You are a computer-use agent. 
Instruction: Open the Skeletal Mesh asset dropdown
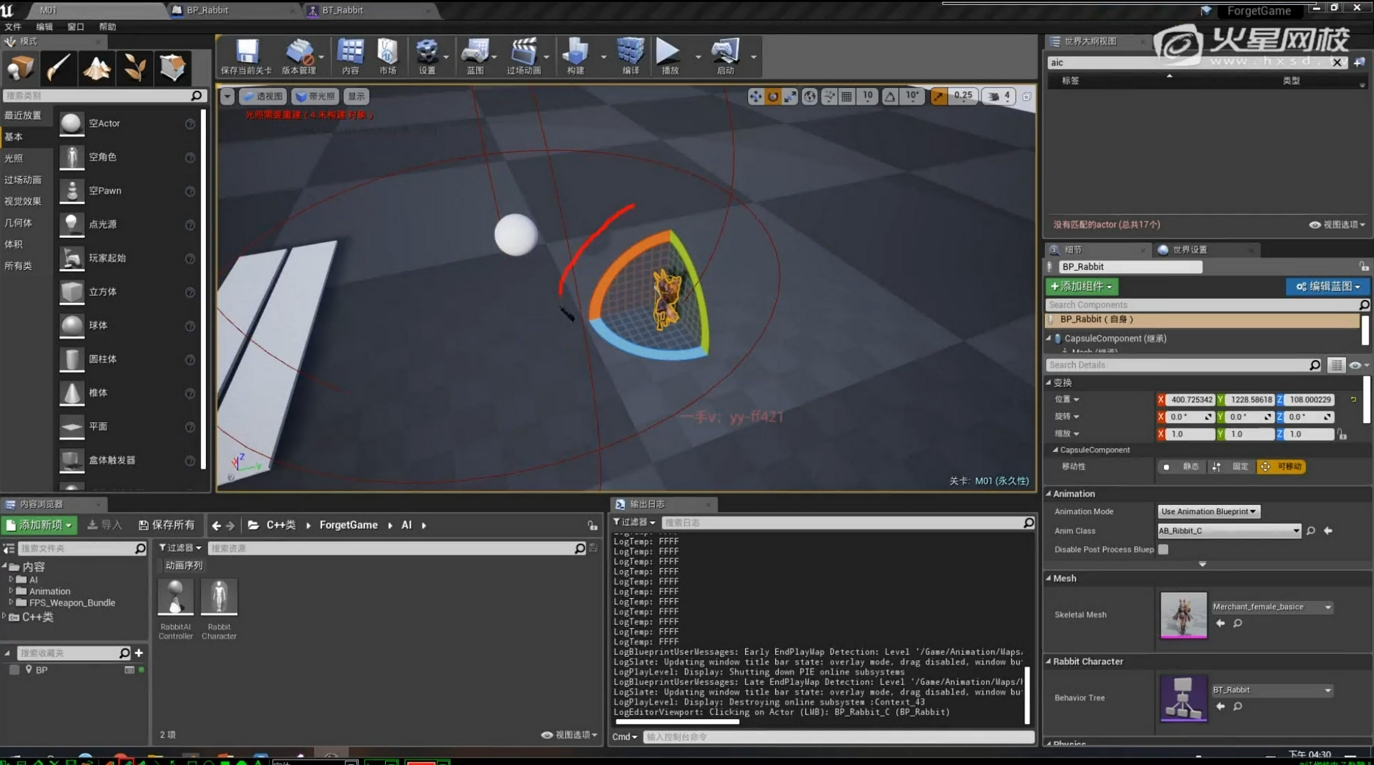[1271, 607]
